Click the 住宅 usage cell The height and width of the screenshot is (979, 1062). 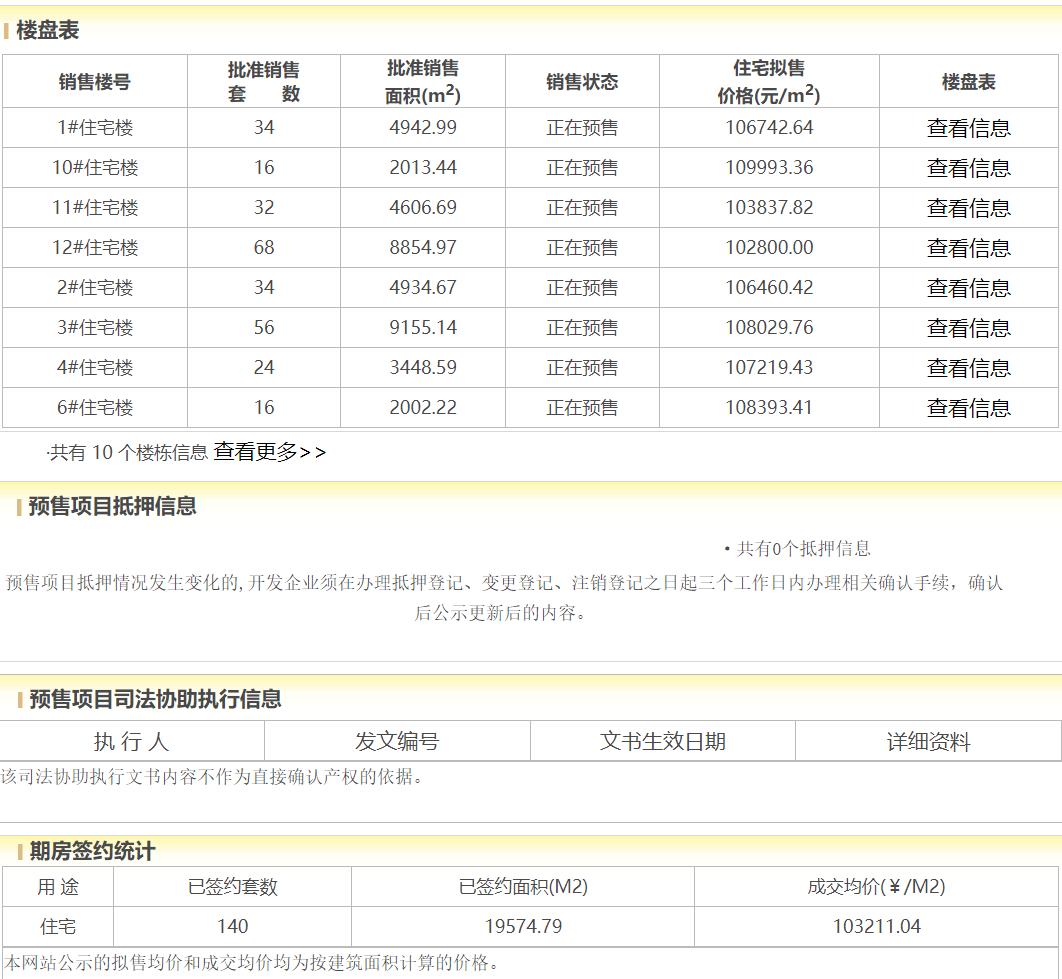58,926
